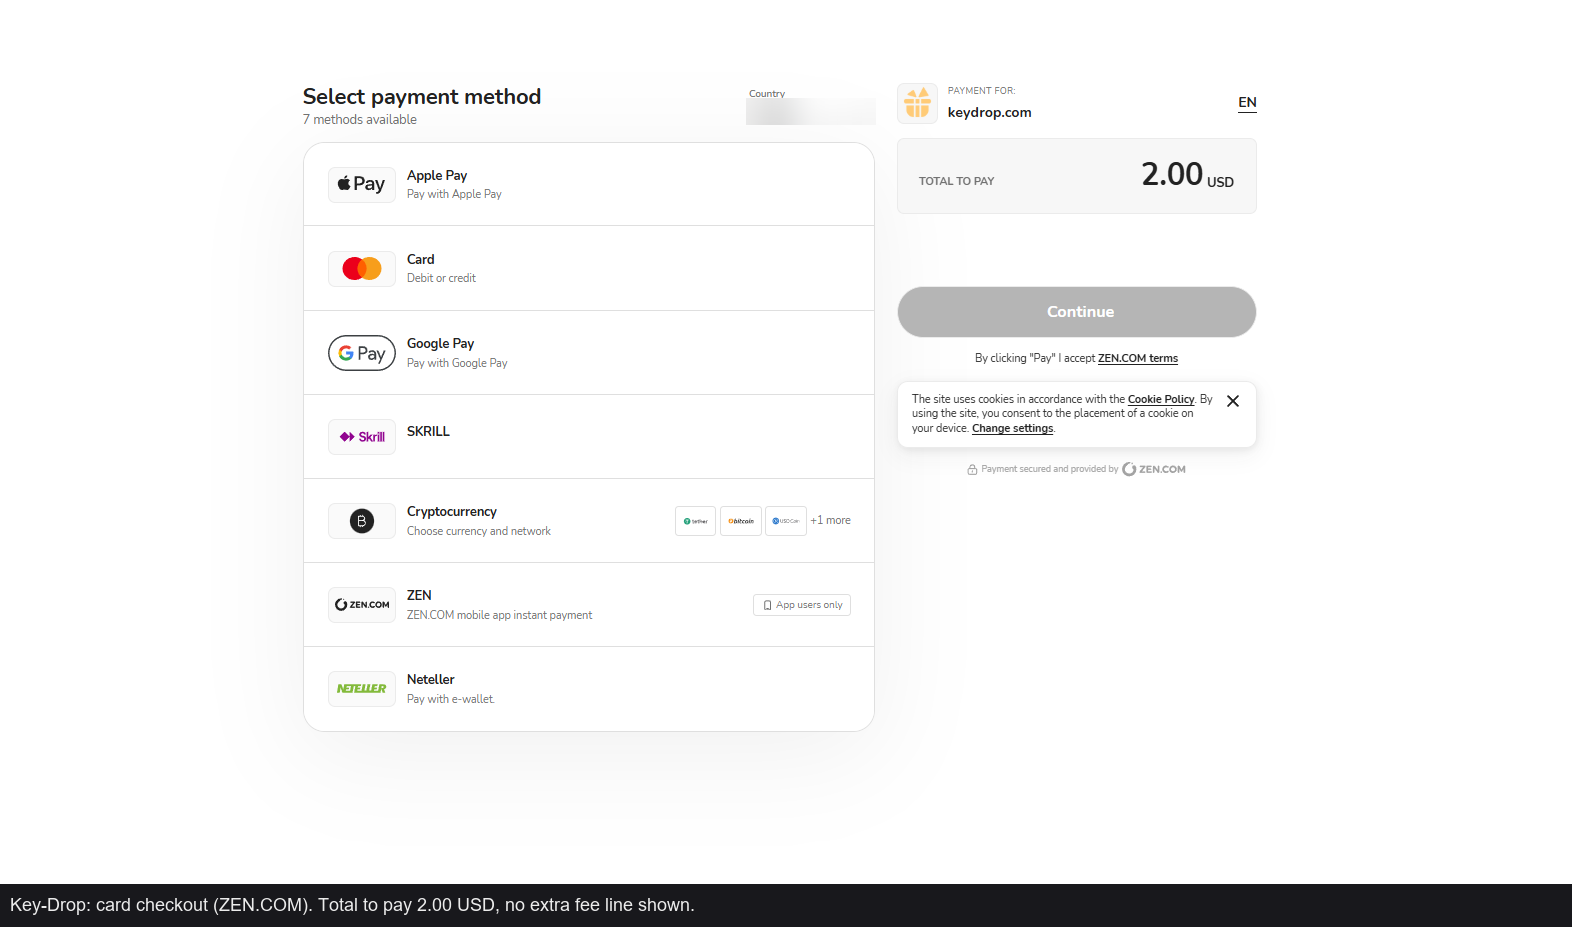Choose Card debit or credit method
1572x927 pixels.
click(x=589, y=268)
